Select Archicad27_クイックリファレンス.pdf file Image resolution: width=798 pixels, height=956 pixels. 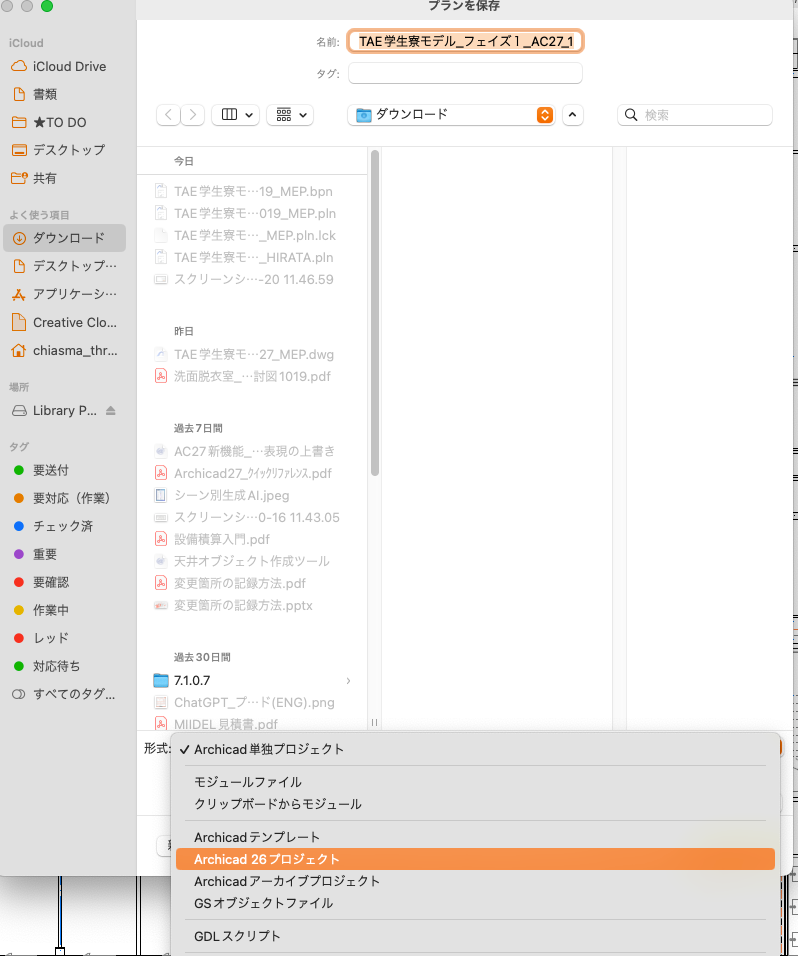tap(253, 473)
